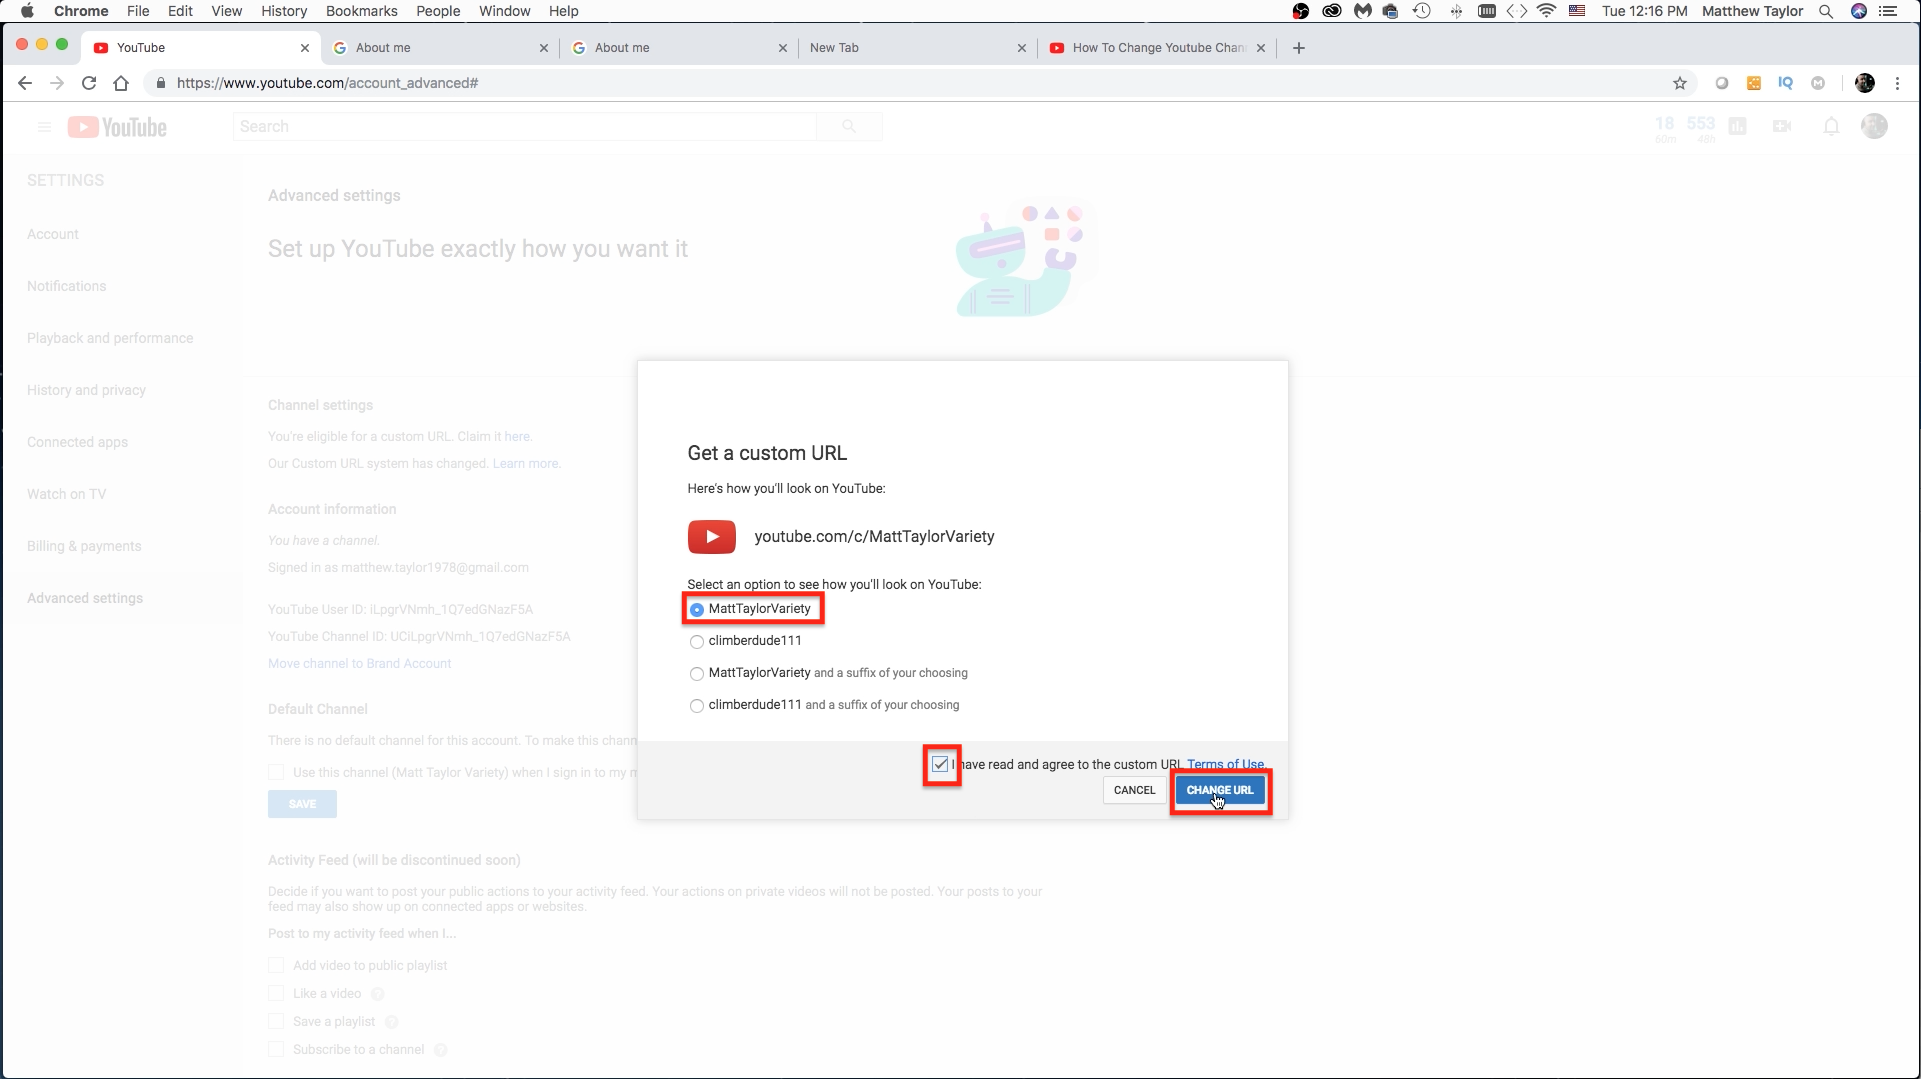The image size is (1921, 1079).
Task: Open Watch on TV settings
Action: tap(66, 494)
